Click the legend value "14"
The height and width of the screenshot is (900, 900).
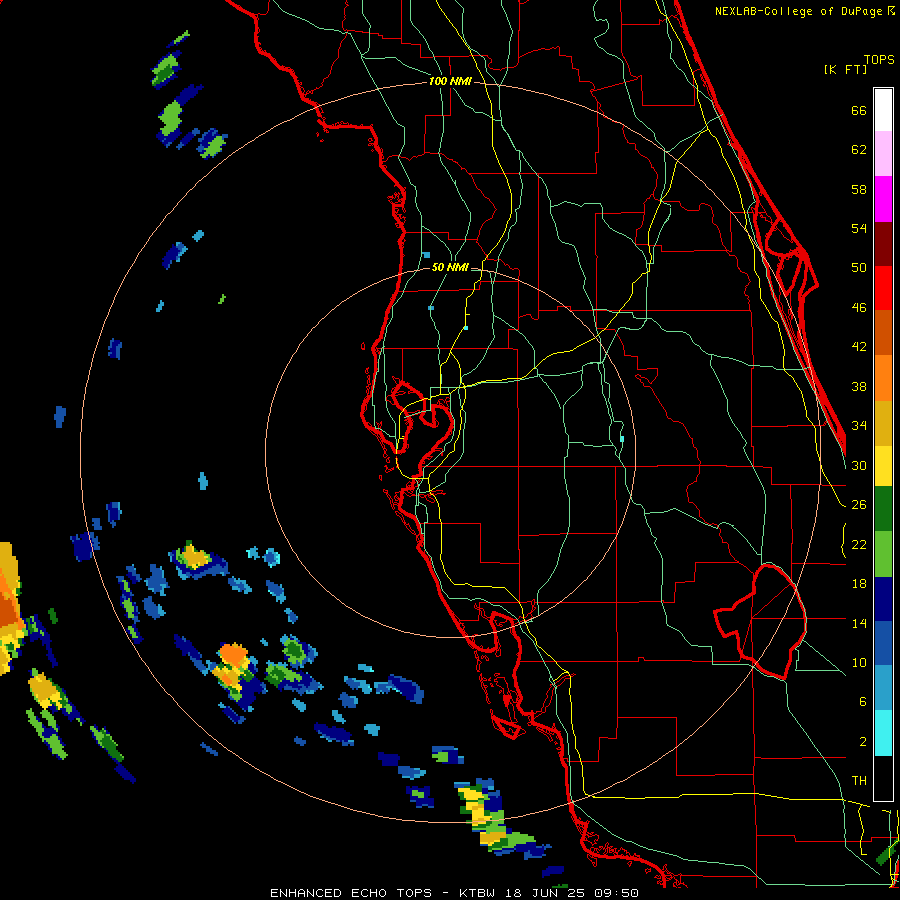[859, 623]
